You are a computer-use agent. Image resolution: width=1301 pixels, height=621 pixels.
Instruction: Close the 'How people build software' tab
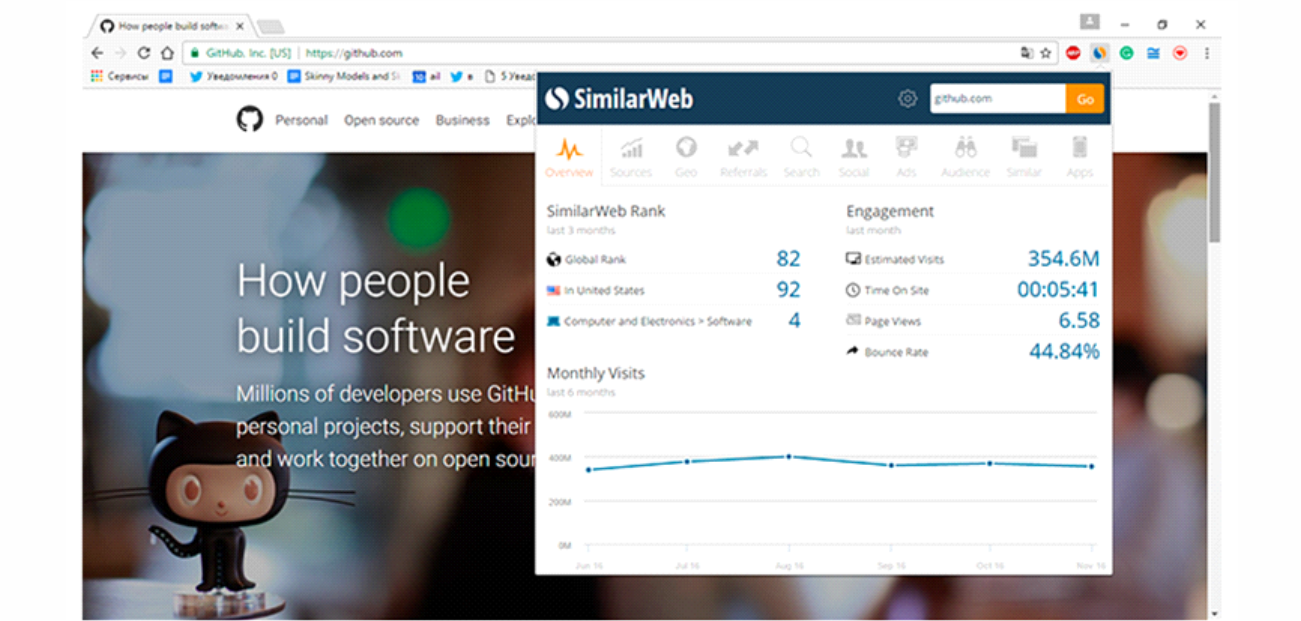tap(240, 25)
